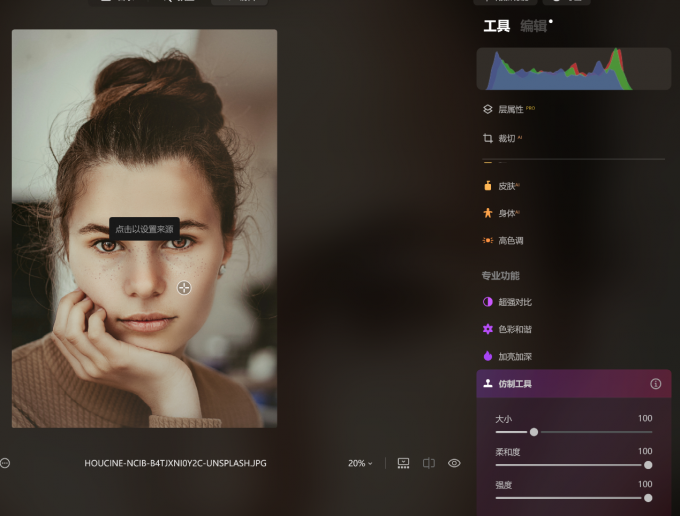Open the 20% zoom level dropdown
The image size is (680, 516).
[x=360, y=463]
